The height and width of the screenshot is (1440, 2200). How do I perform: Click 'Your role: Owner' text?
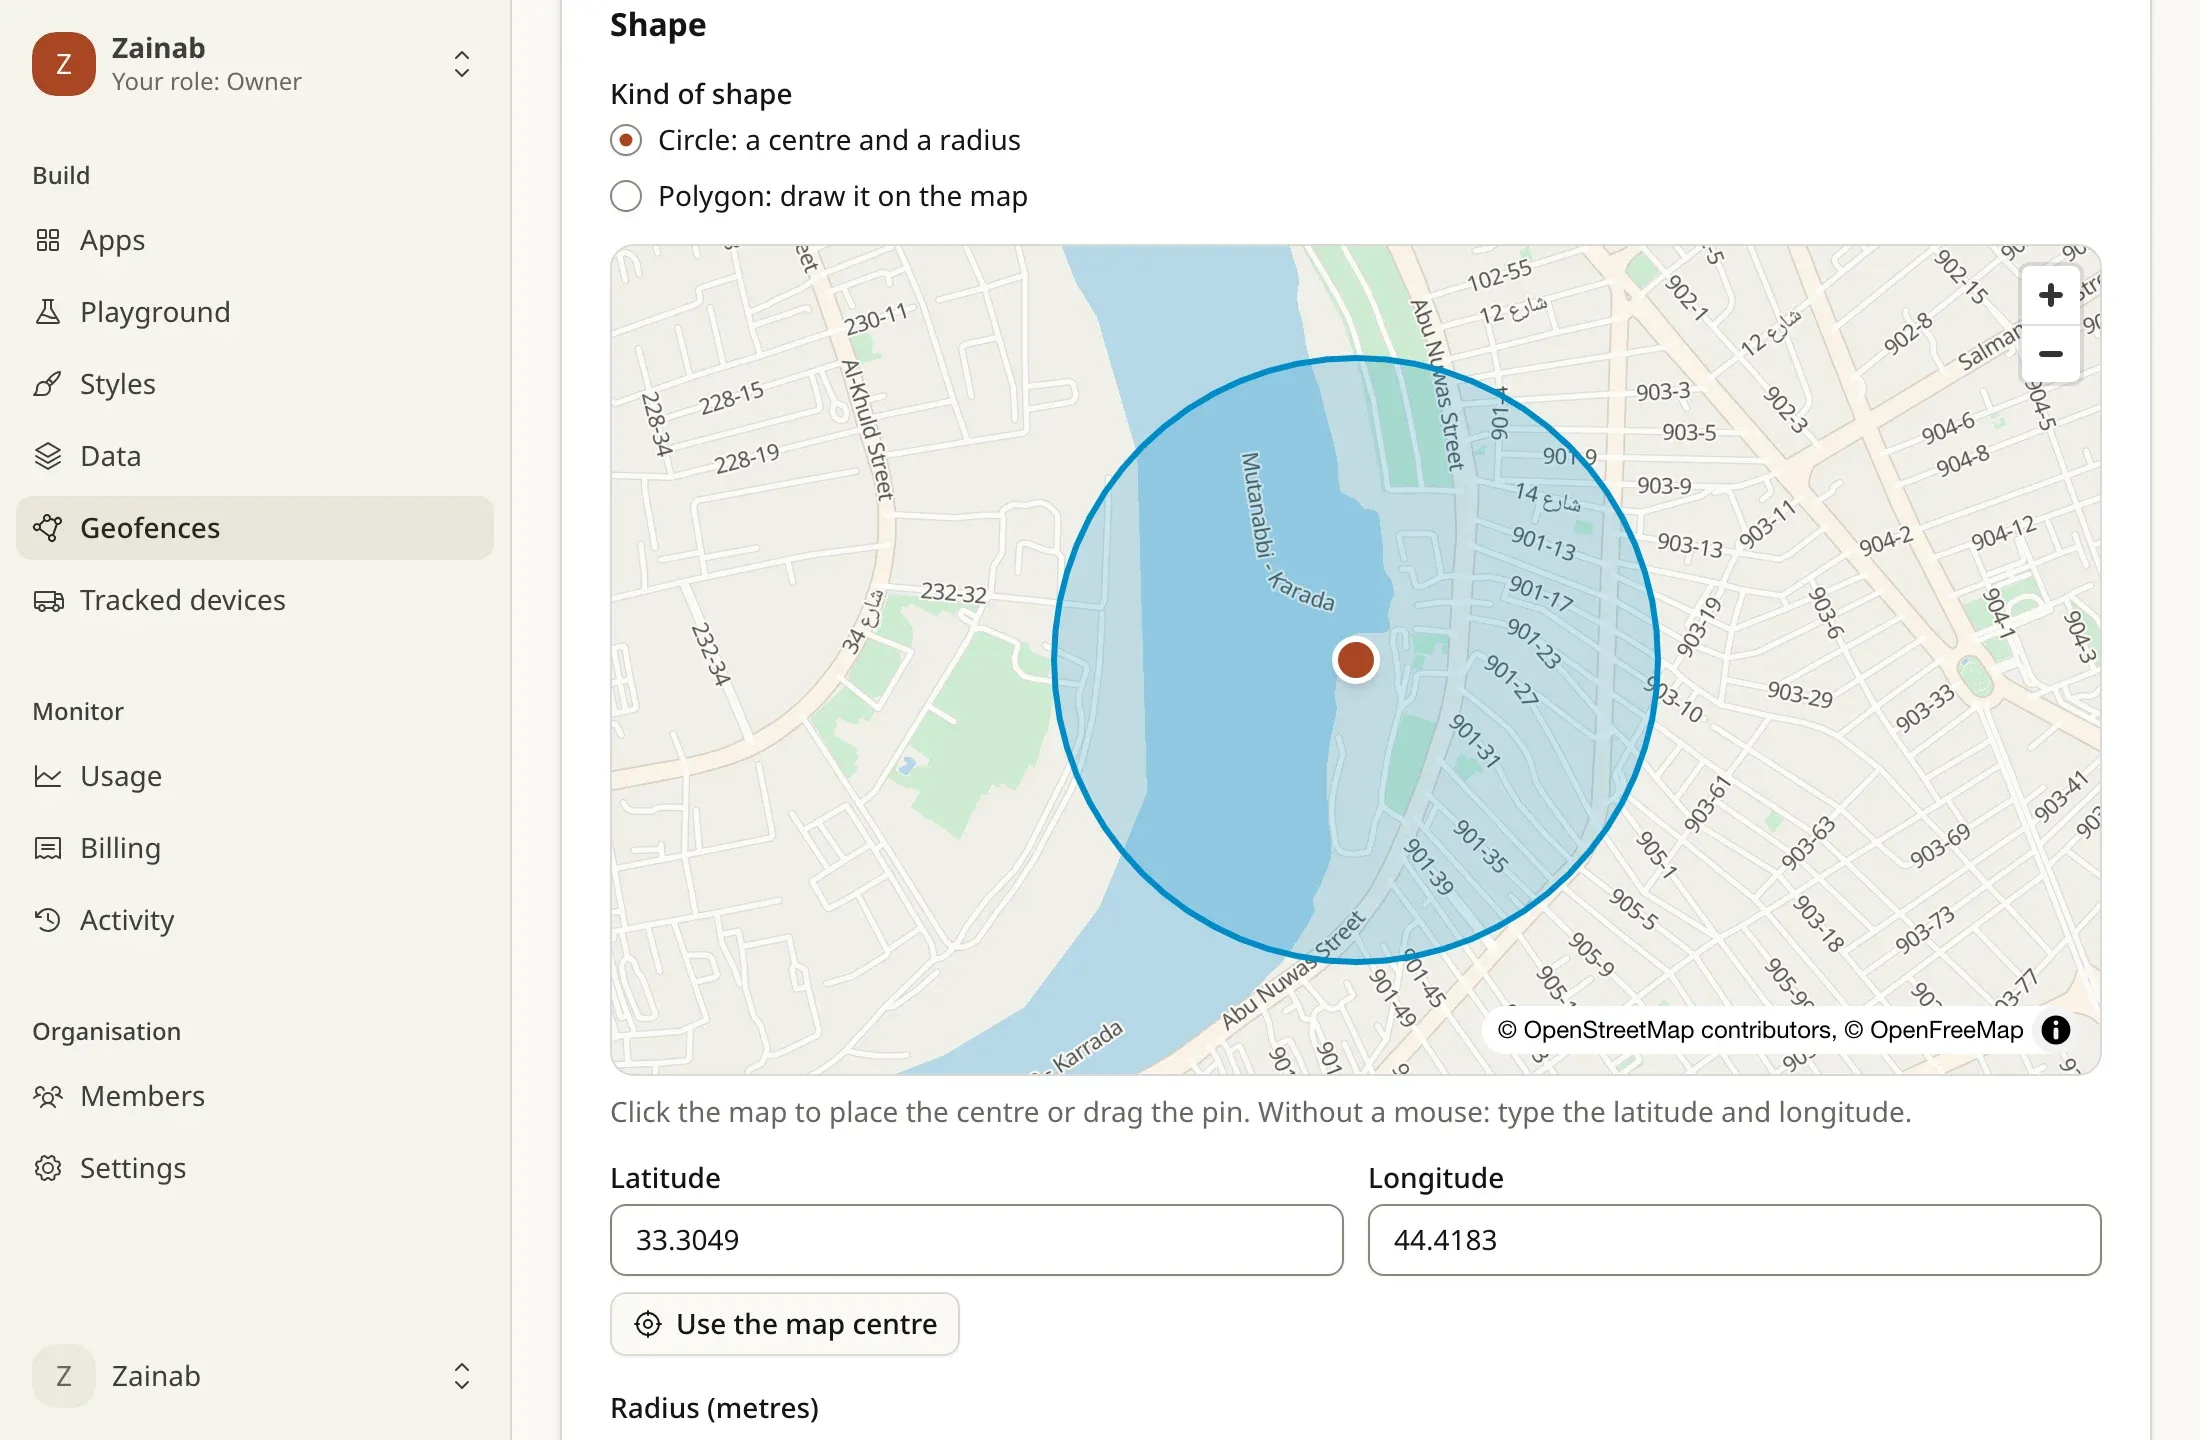[x=206, y=82]
